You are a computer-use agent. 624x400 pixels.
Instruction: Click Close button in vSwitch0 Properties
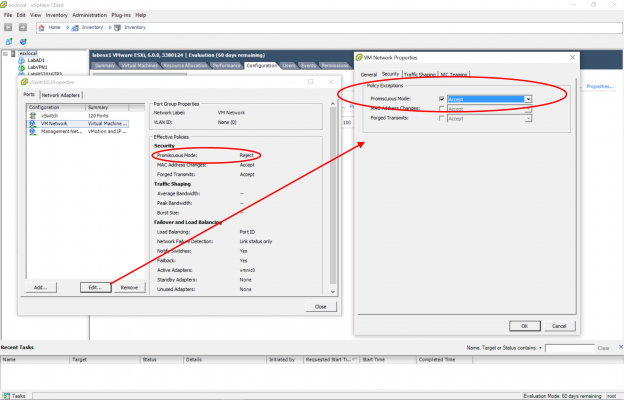[x=321, y=307]
